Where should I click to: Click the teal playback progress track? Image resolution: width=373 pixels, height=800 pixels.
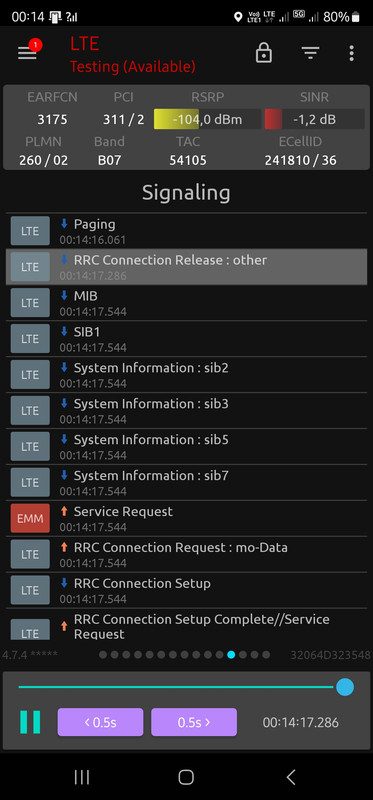[177, 687]
